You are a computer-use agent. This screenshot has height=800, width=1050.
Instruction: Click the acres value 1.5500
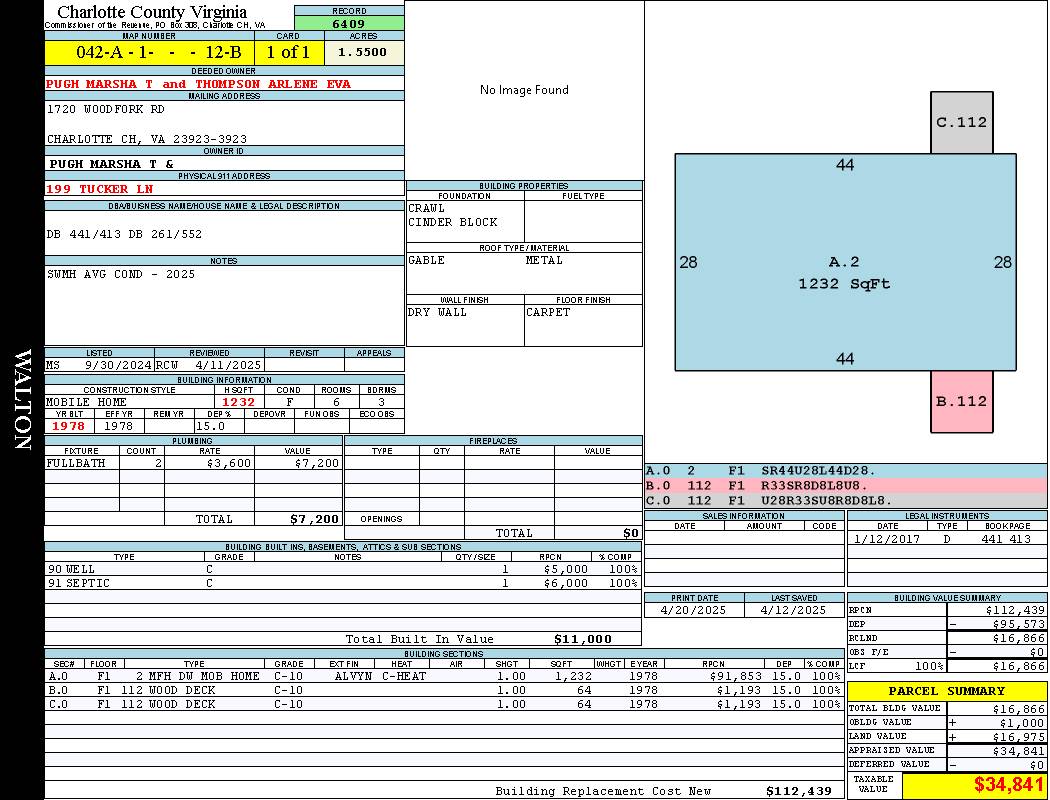click(362, 52)
